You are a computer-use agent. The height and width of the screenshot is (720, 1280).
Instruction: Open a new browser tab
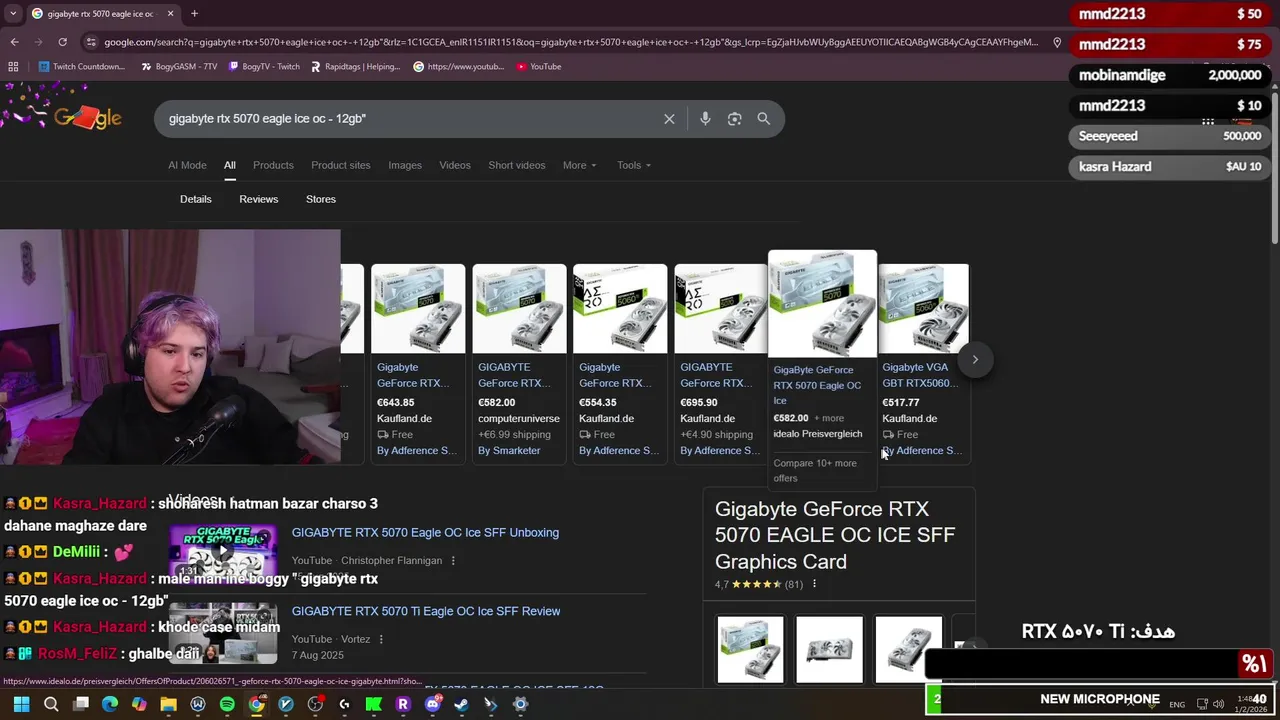pos(194,13)
